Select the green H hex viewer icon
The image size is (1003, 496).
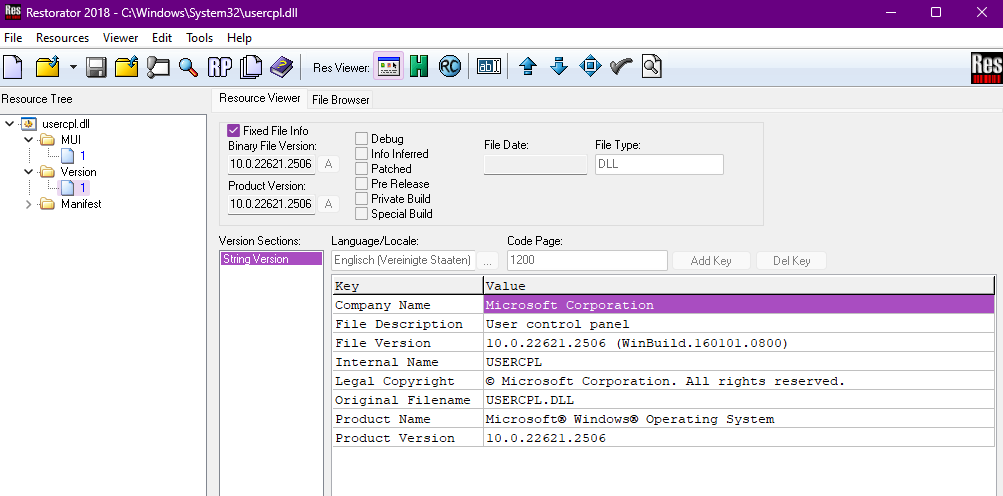419,66
